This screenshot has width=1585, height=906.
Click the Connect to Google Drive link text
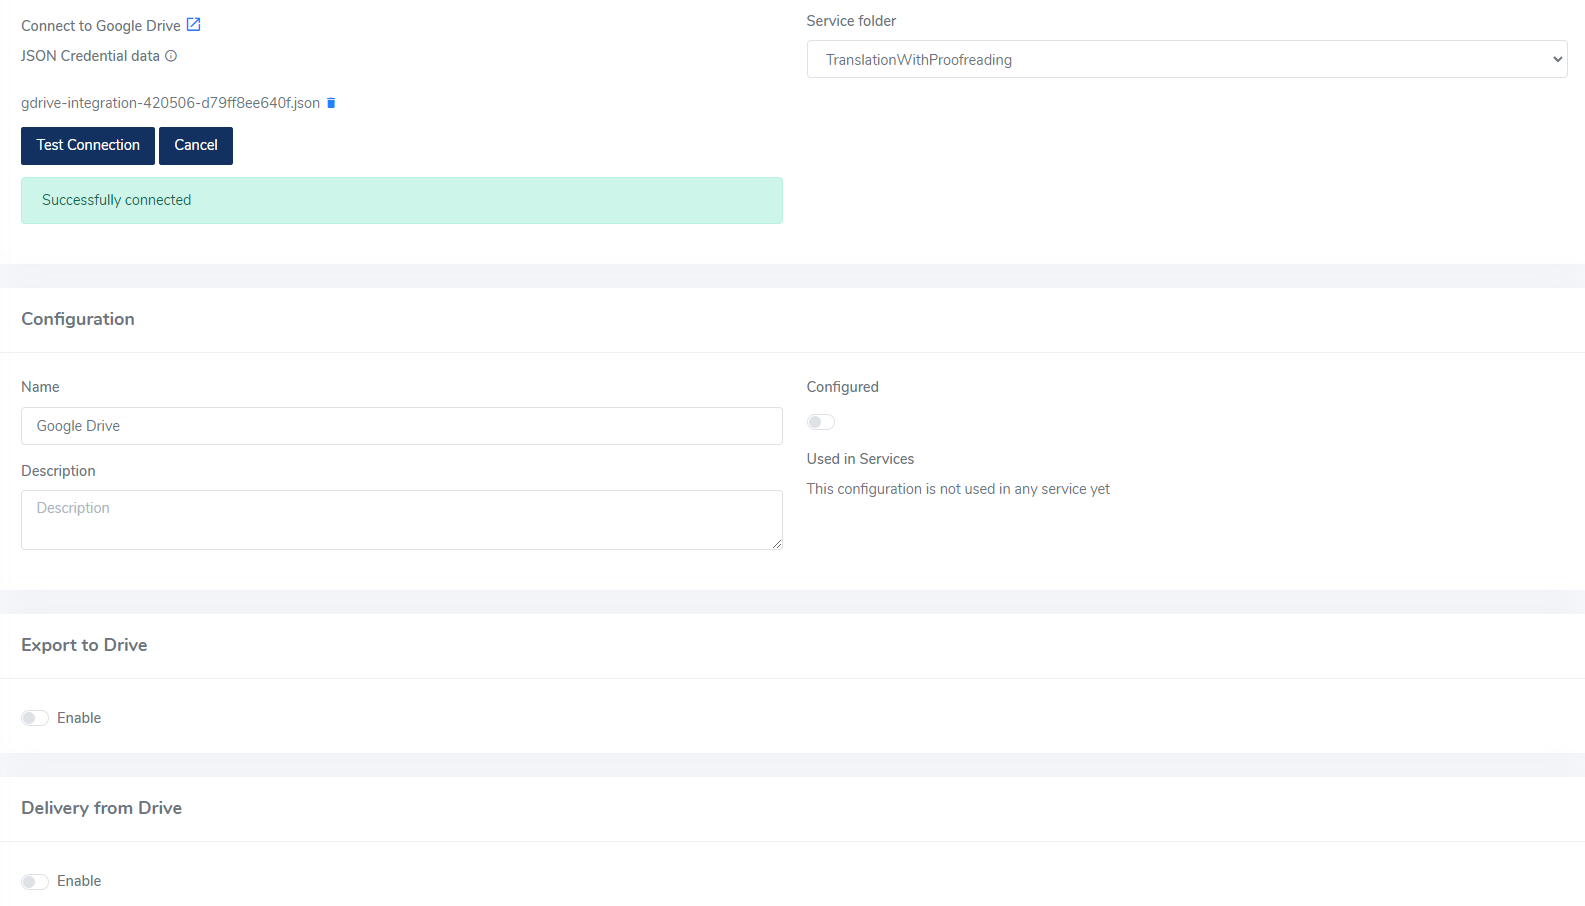(101, 26)
